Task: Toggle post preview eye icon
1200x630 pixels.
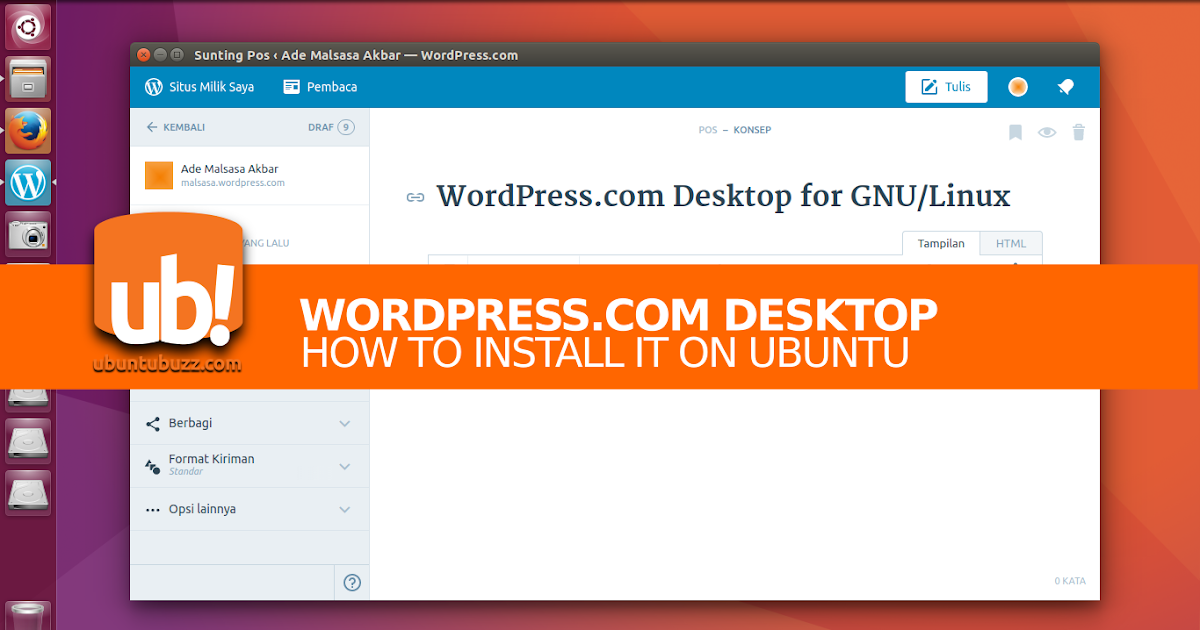Action: tap(1047, 132)
